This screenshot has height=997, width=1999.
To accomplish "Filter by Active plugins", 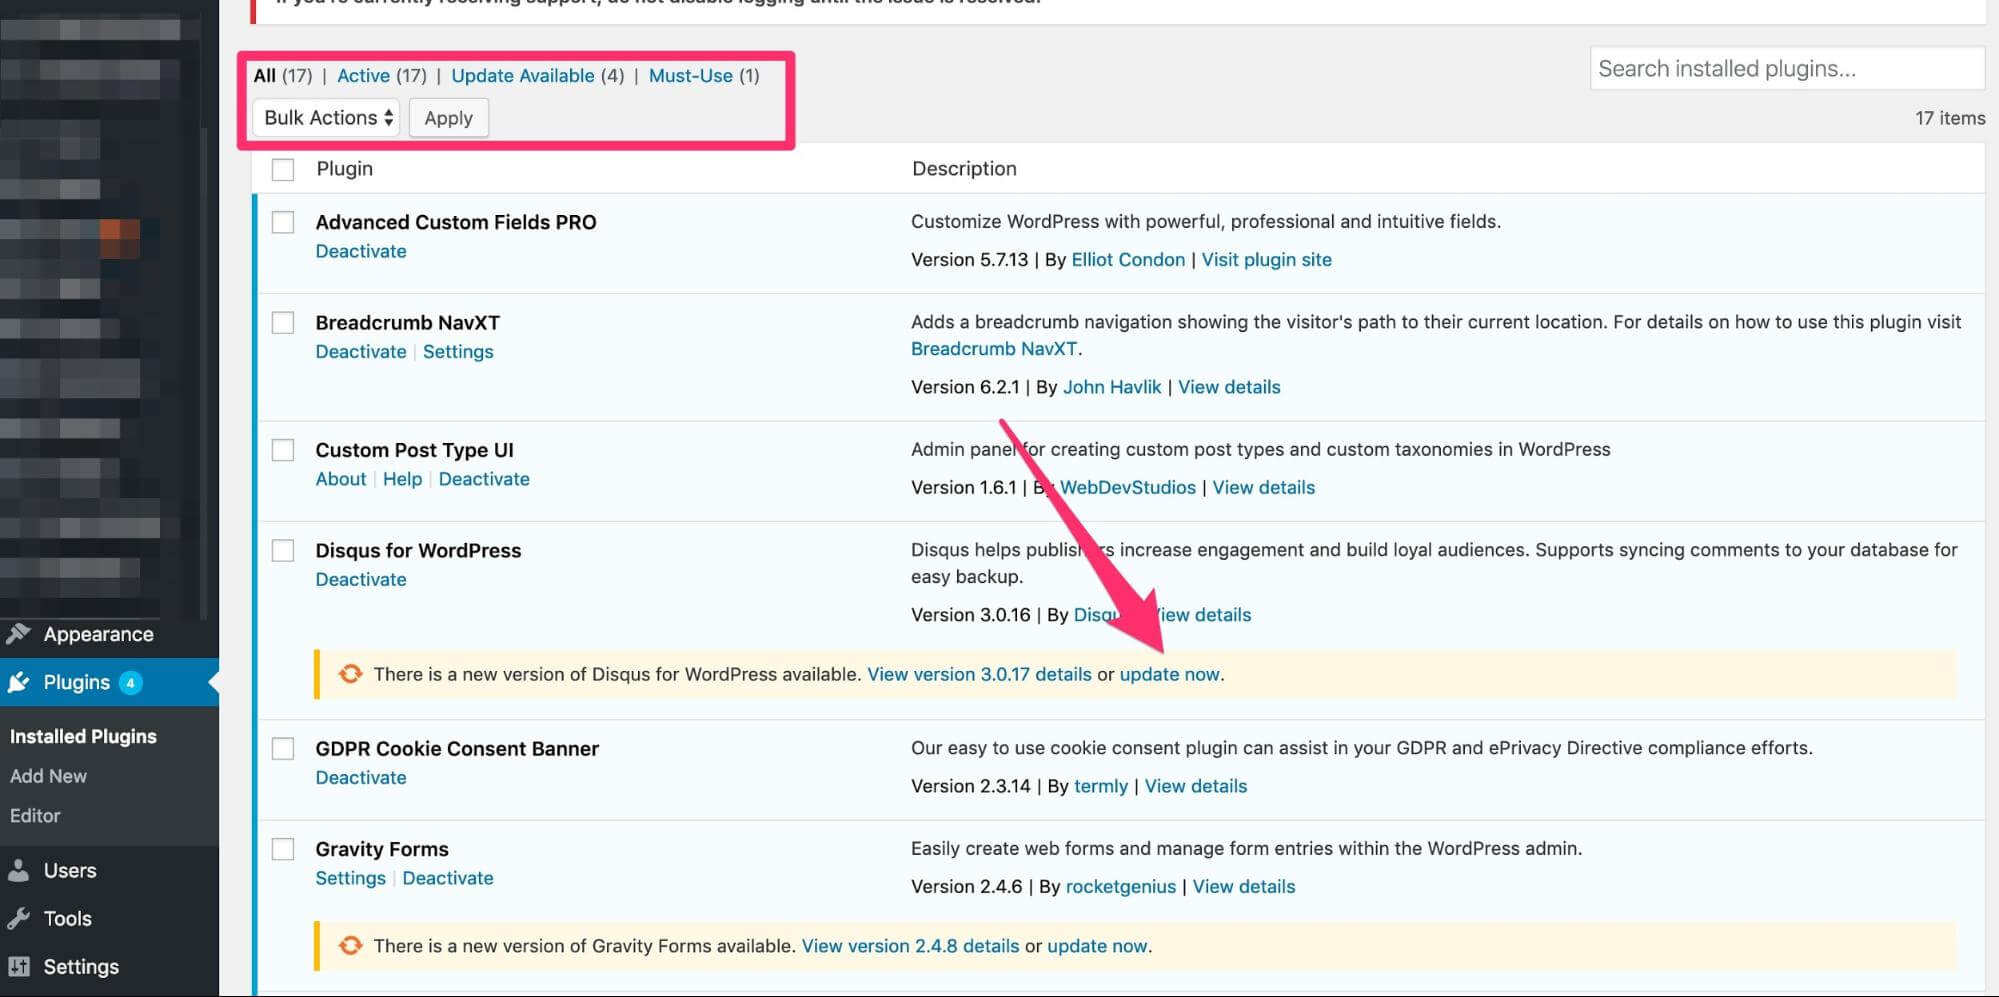I will point(363,76).
